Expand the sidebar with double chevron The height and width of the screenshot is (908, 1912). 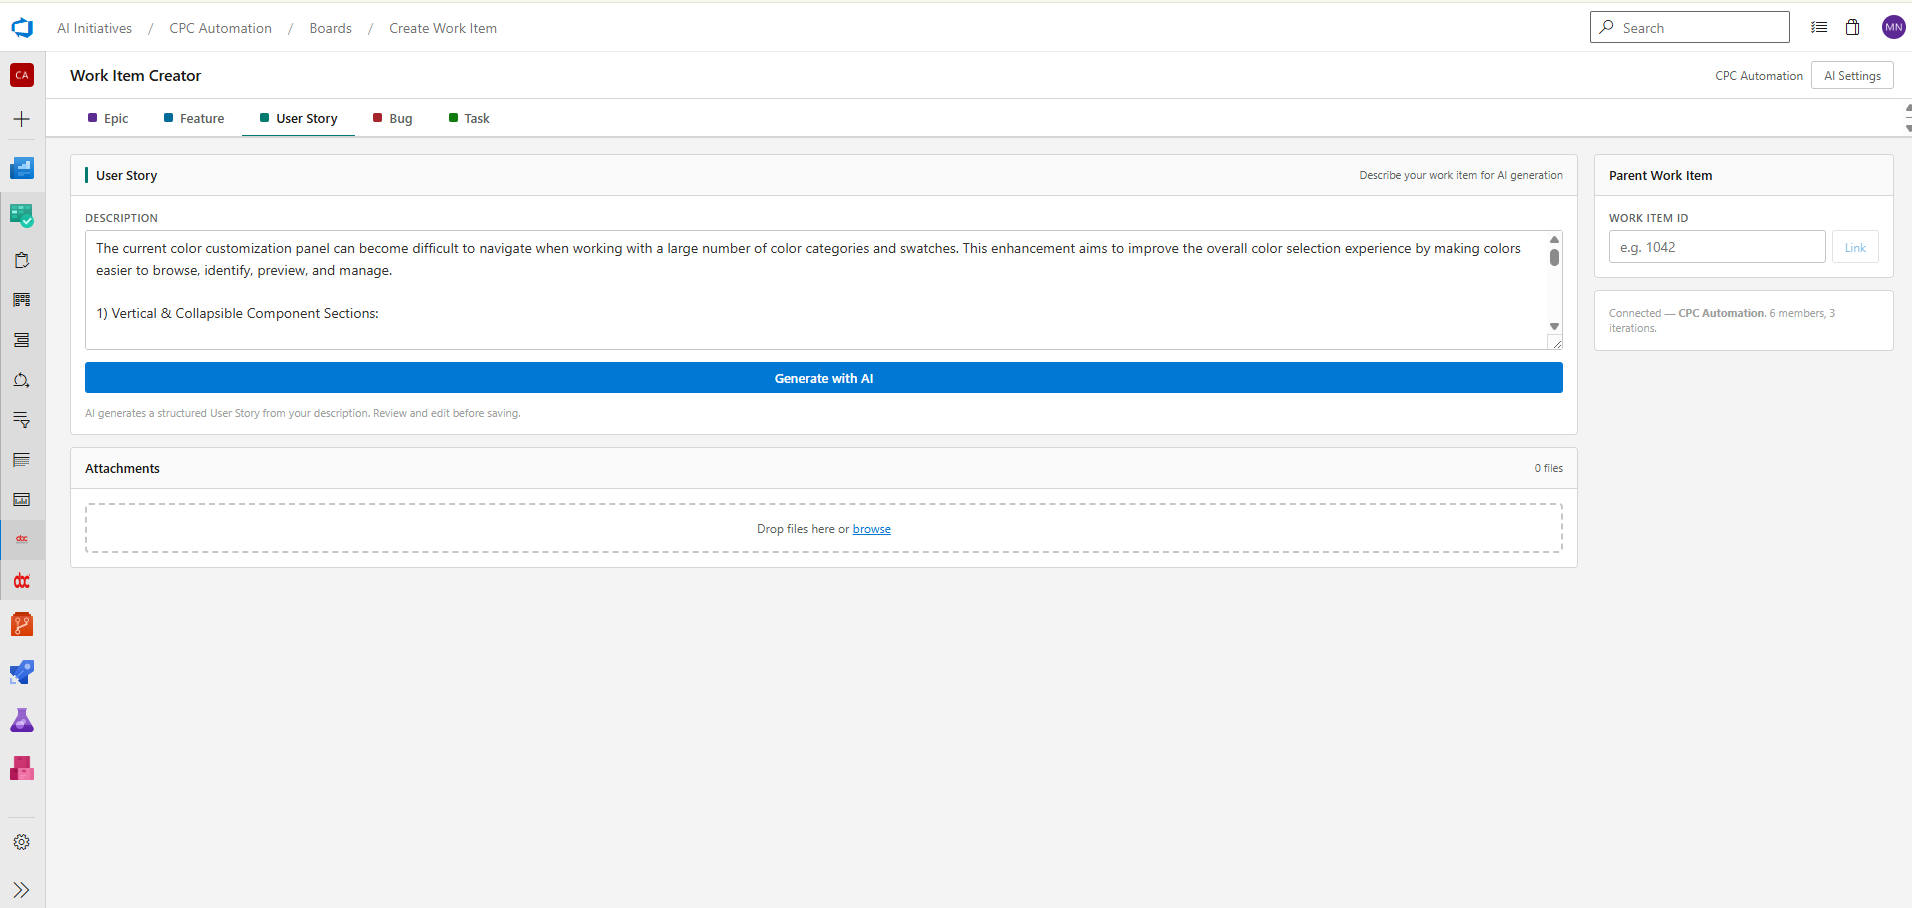pos(21,890)
